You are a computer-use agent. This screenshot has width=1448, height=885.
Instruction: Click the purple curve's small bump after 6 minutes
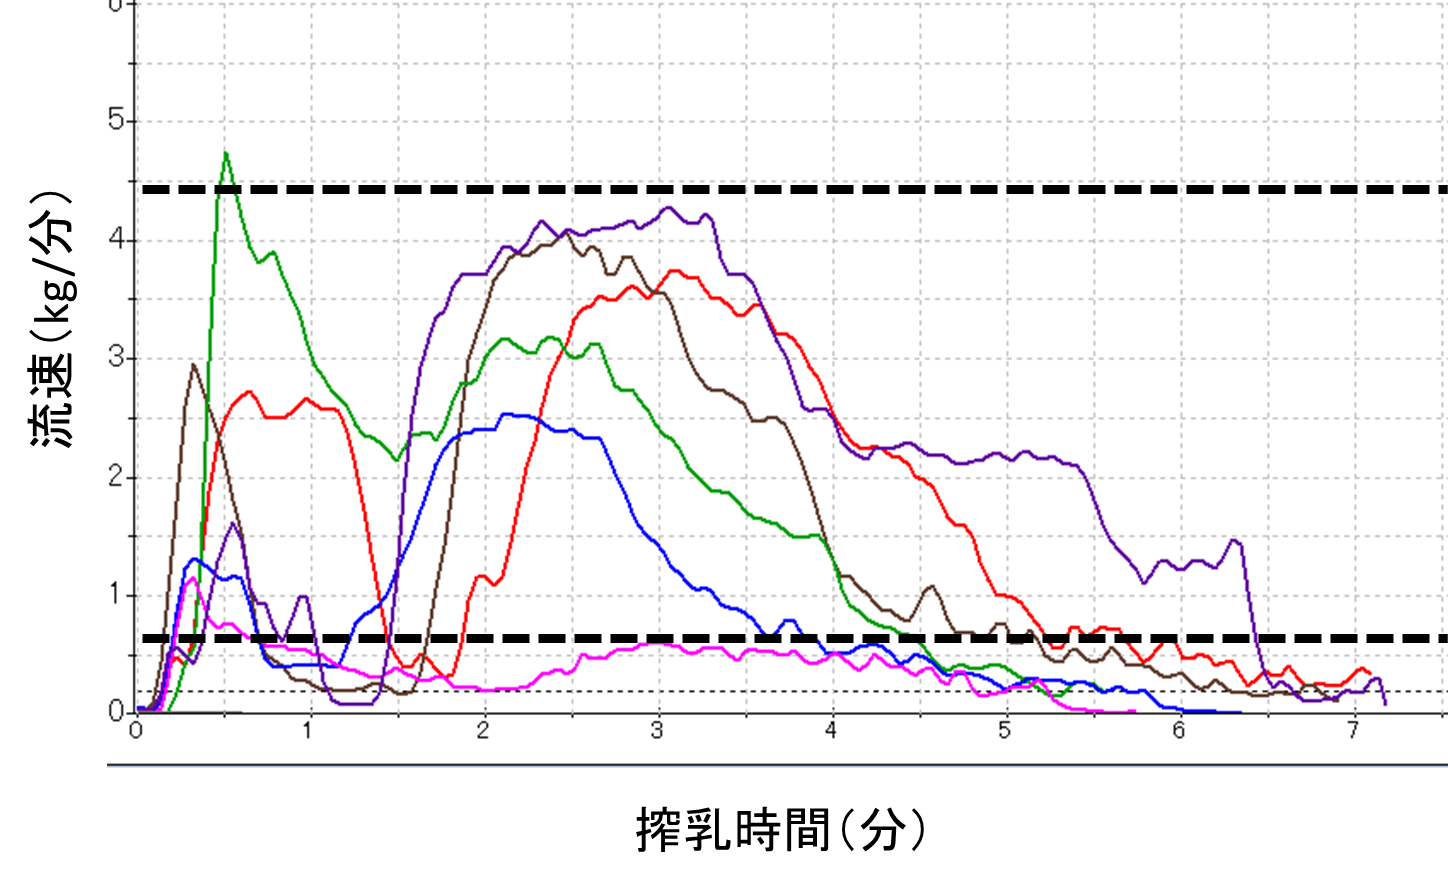1235,541
